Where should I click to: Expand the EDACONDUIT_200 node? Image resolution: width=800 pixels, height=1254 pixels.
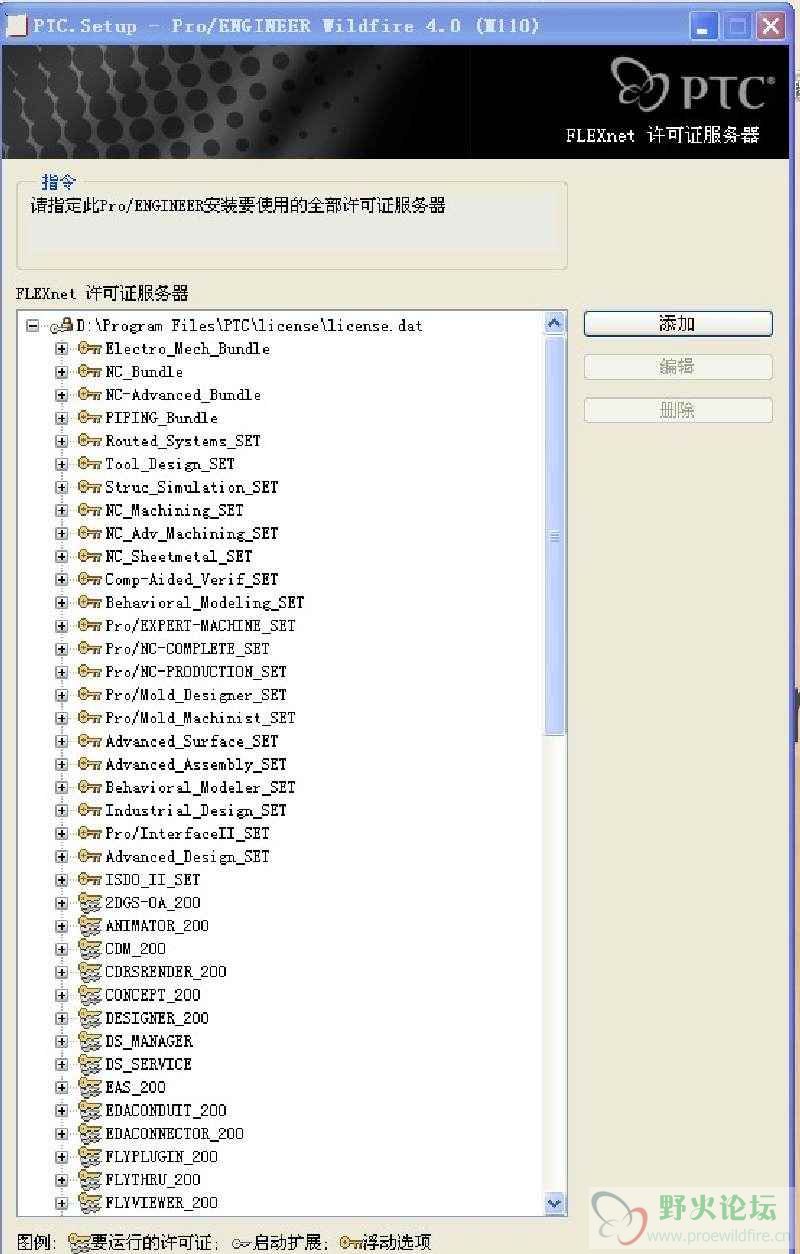click(61, 1110)
